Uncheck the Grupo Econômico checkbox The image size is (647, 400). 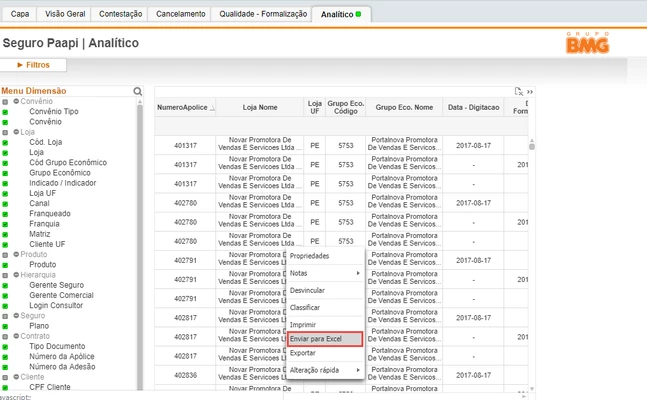(x=5, y=173)
